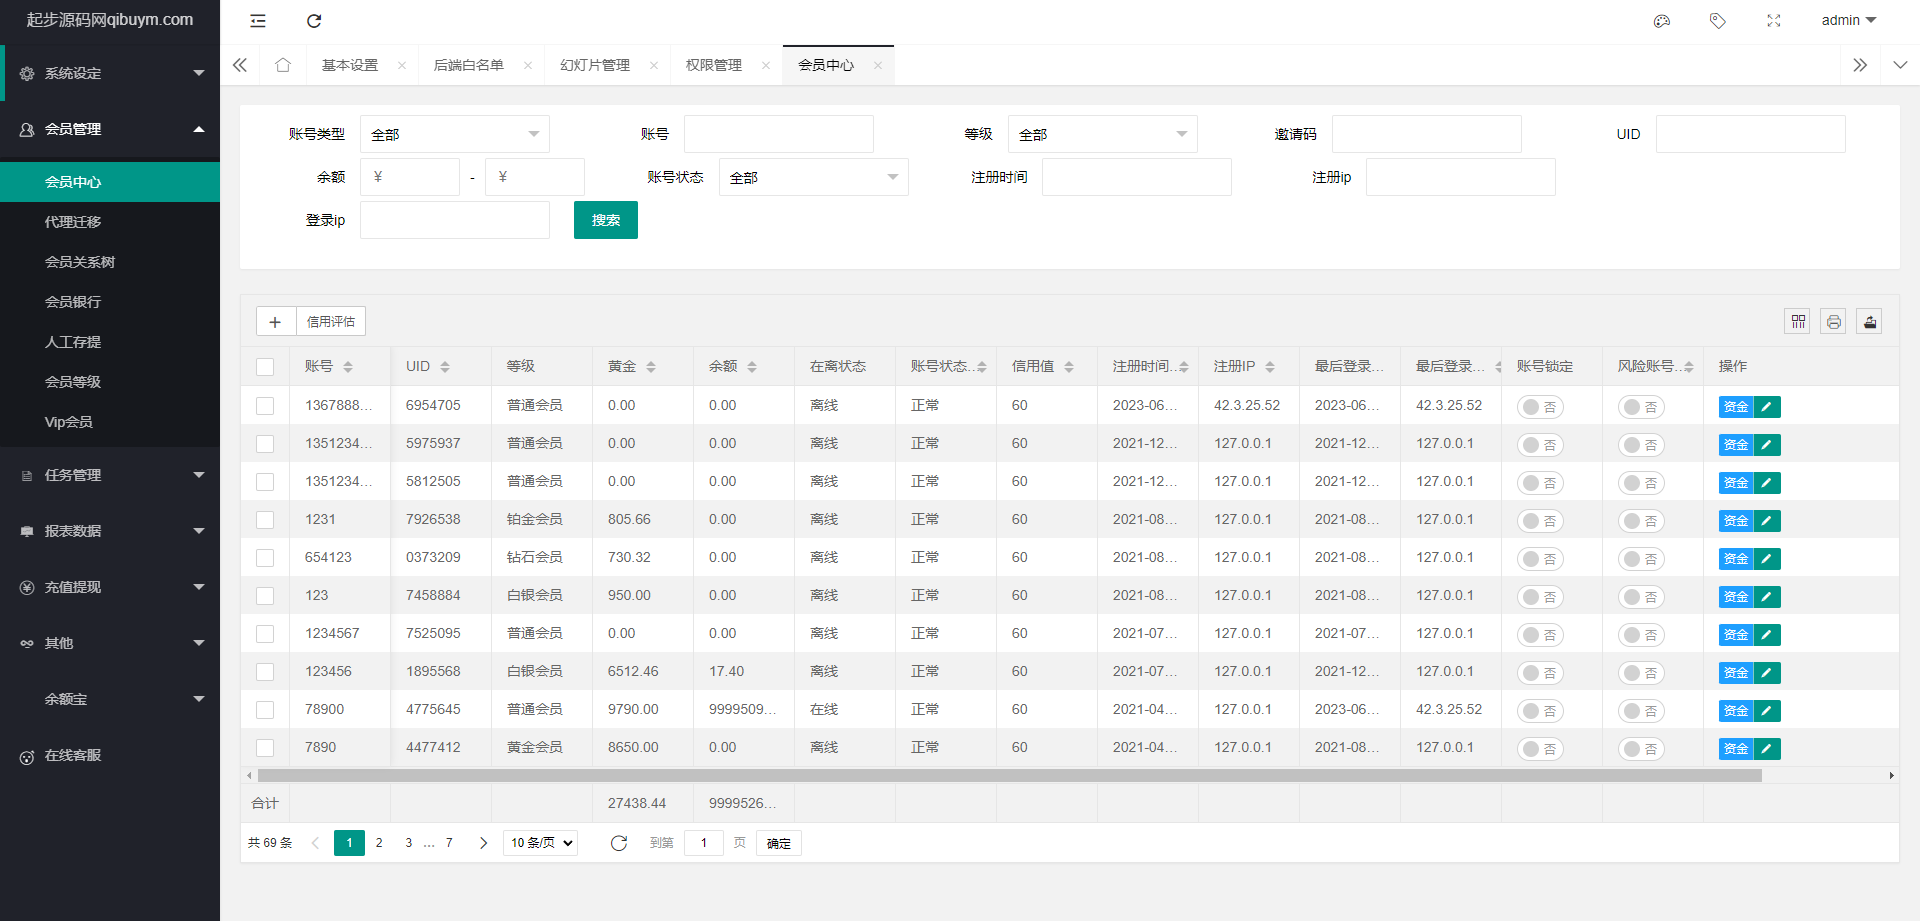Open the 账号类型 dropdown
1920x921 pixels.
(454, 134)
